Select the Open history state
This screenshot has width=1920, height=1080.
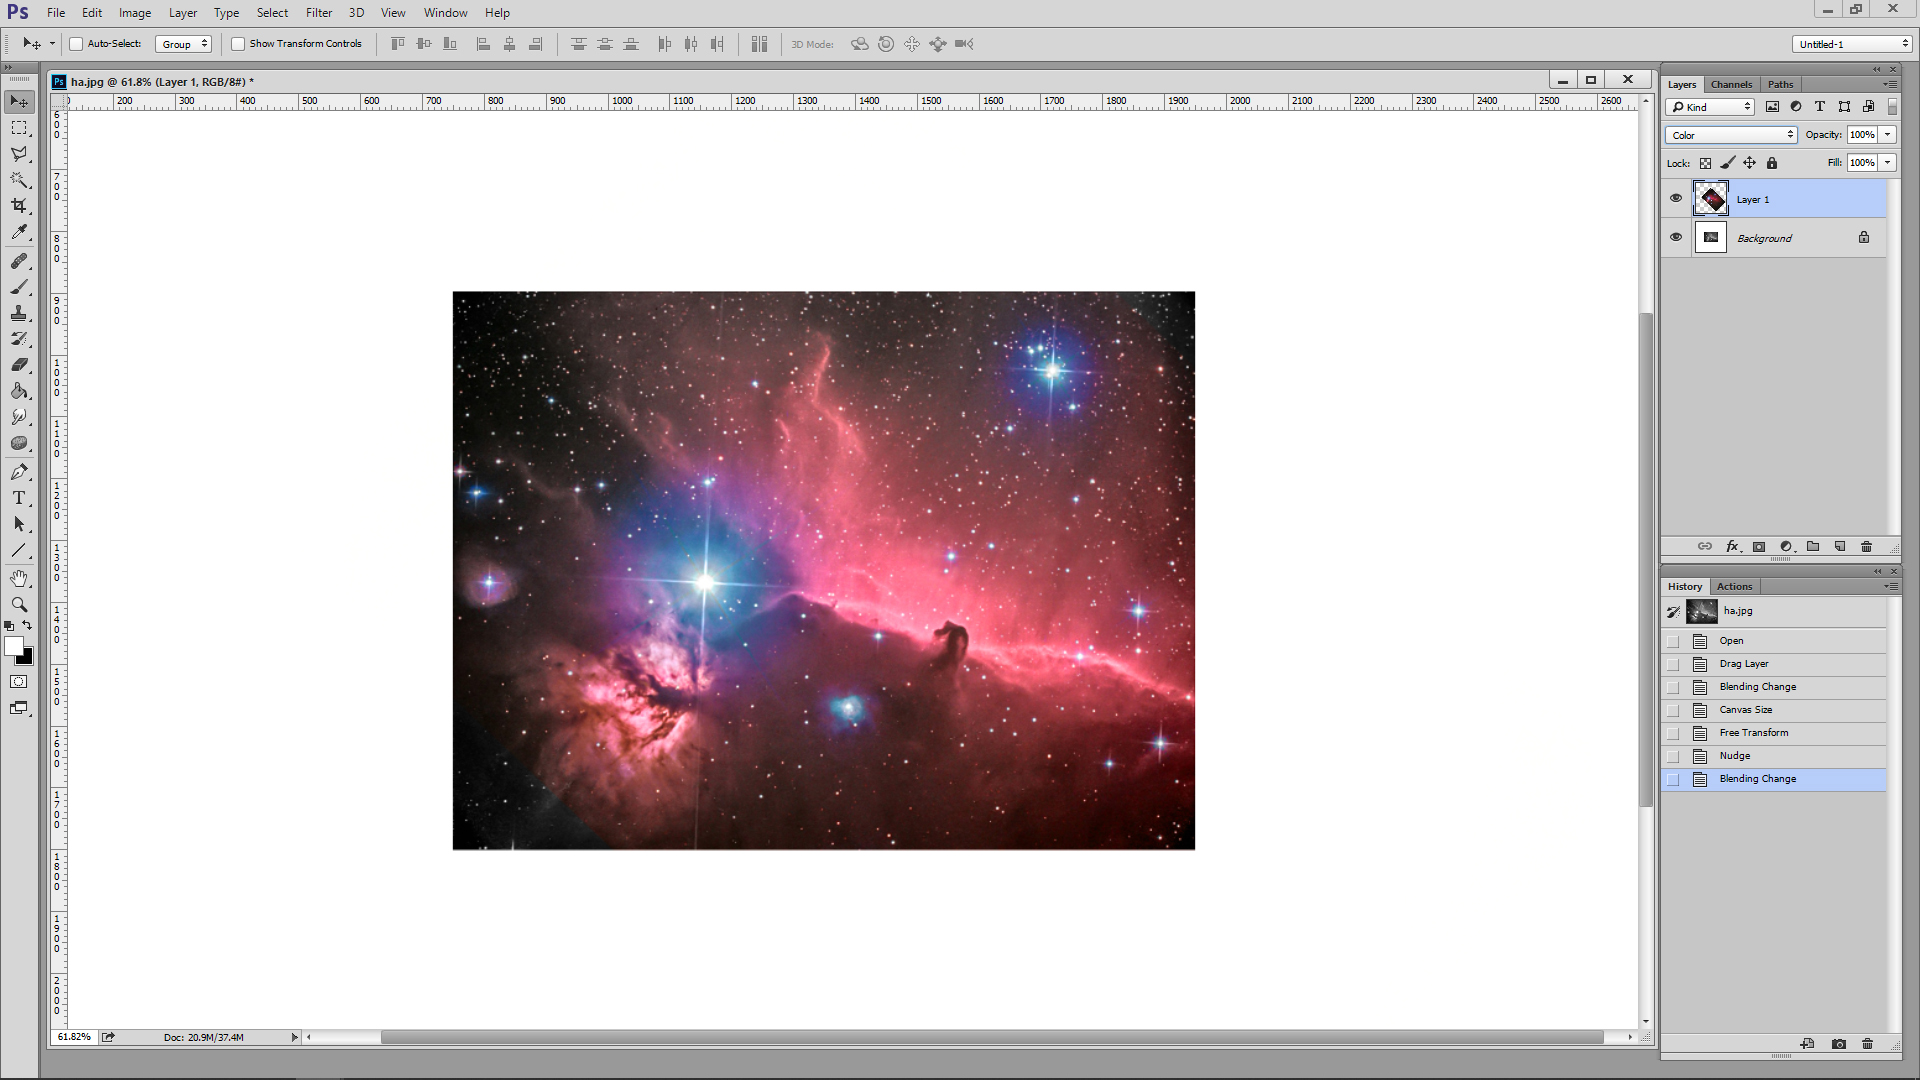coord(1774,641)
